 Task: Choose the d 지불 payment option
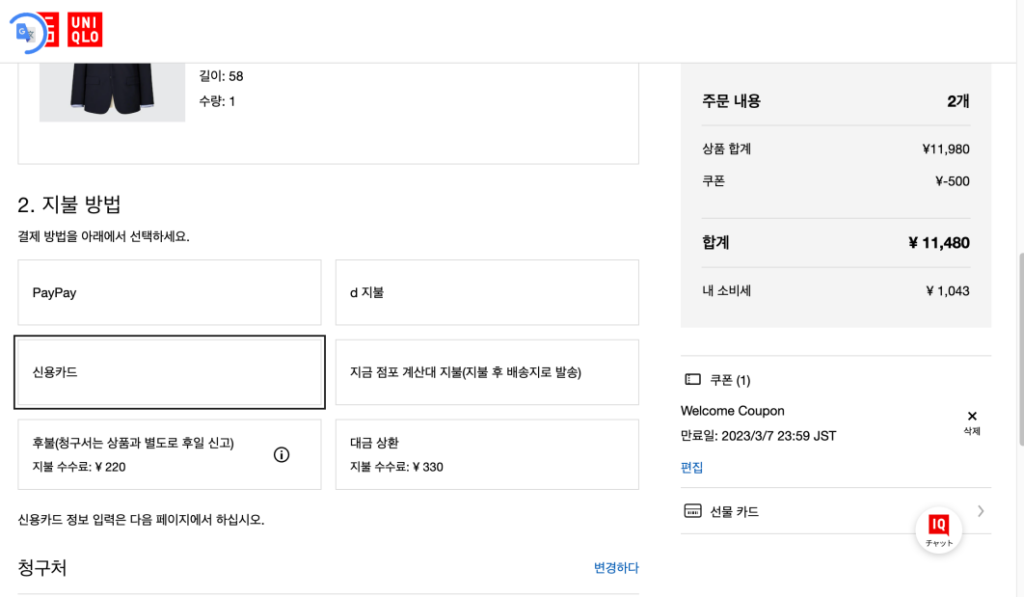486,293
